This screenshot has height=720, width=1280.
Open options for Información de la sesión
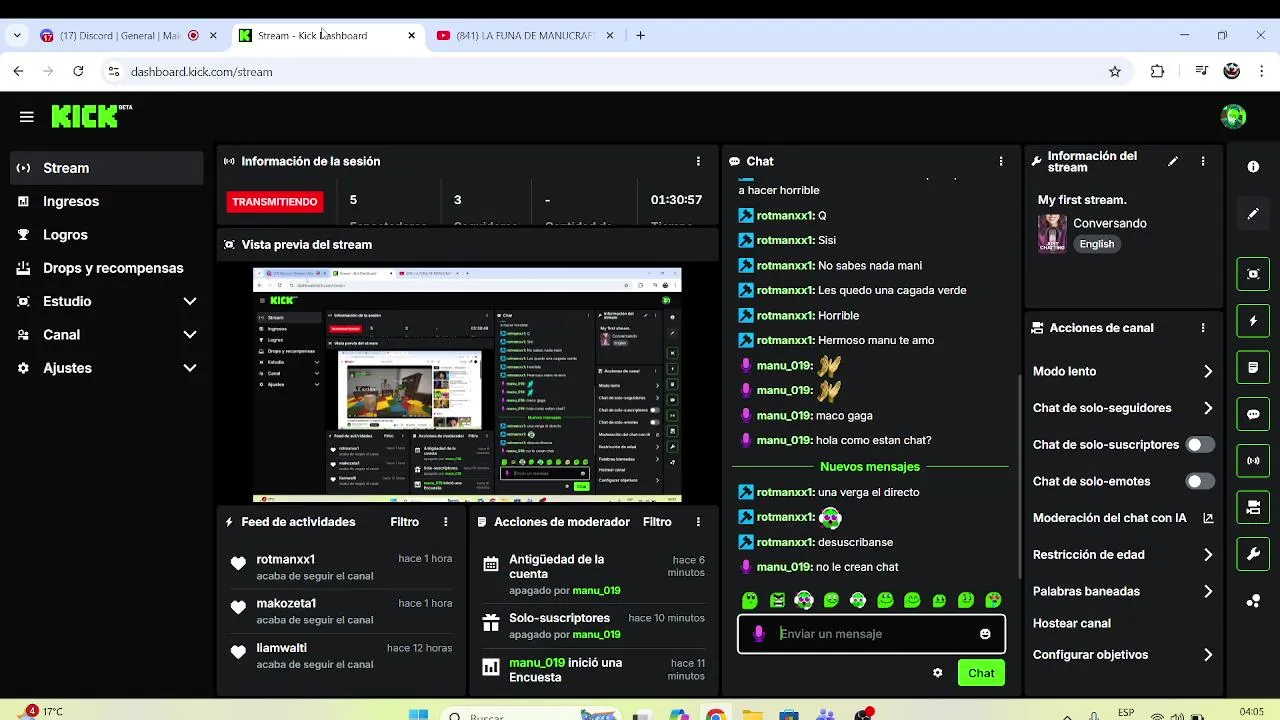698,161
